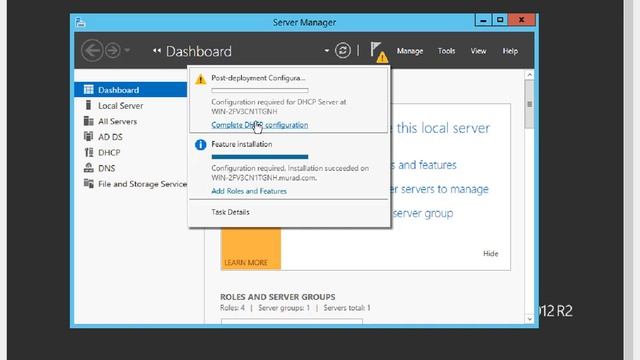Image resolution: width=640 pixels, height=360 pixels.
Task: Click the warning icon beside Post-deployment Configuration
Action: [x=200, y=79]
